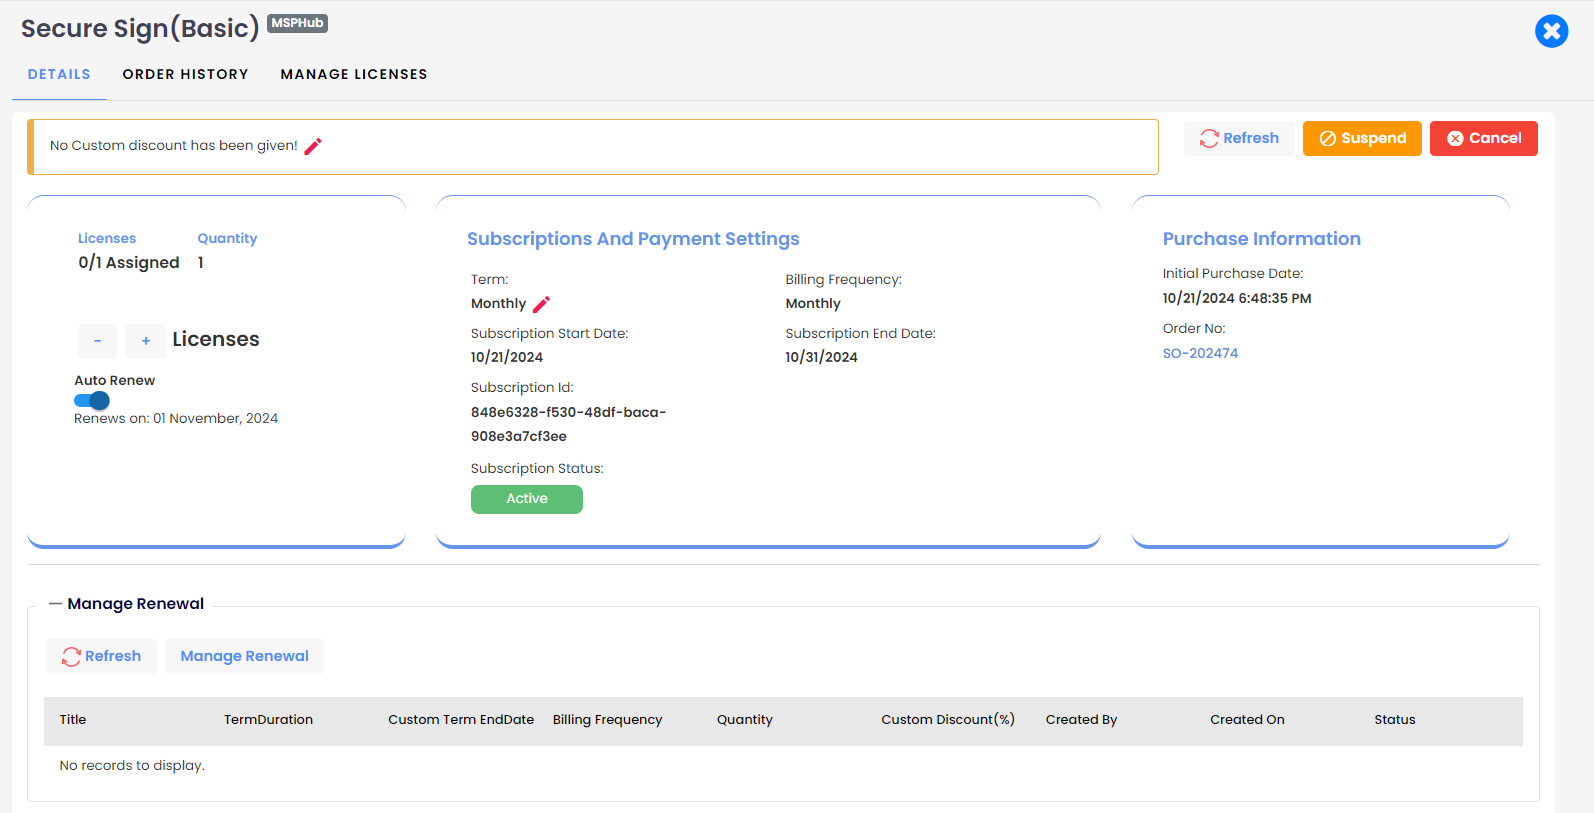1594x813 pixels.
Task: Toggle the Auto Renew switch
Action: 92,400
